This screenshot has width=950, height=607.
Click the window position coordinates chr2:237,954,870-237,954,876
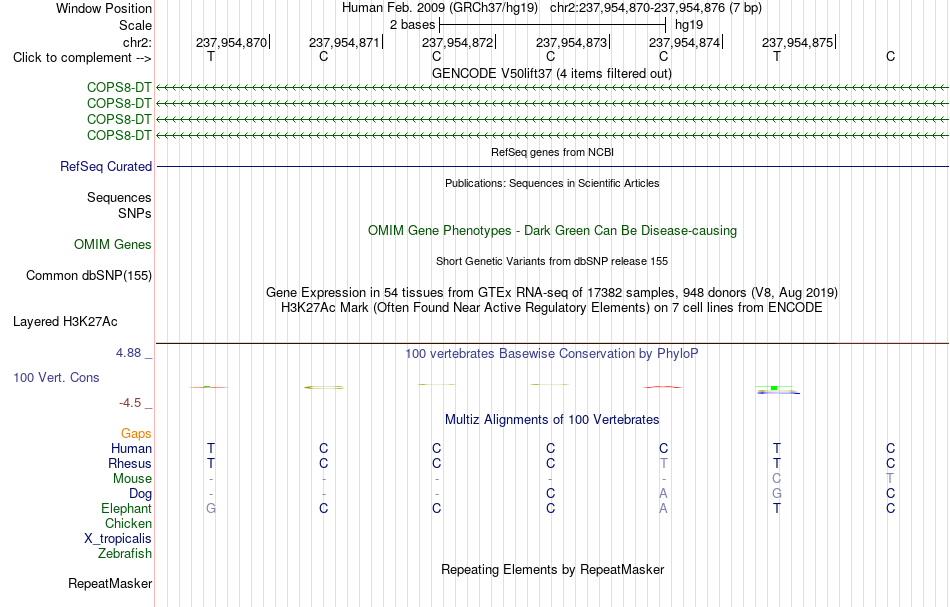click(637, 8)
